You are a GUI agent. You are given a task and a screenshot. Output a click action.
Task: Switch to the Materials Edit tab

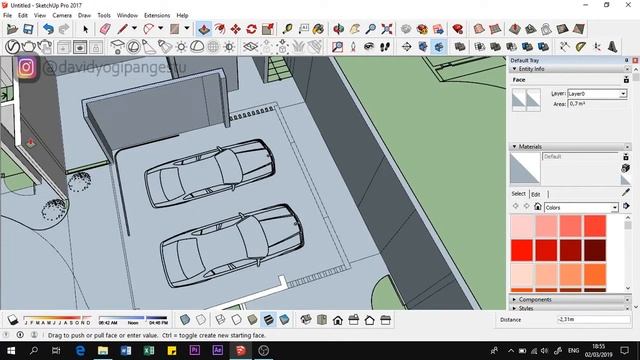pyautogui.click(x=536, y=194)
